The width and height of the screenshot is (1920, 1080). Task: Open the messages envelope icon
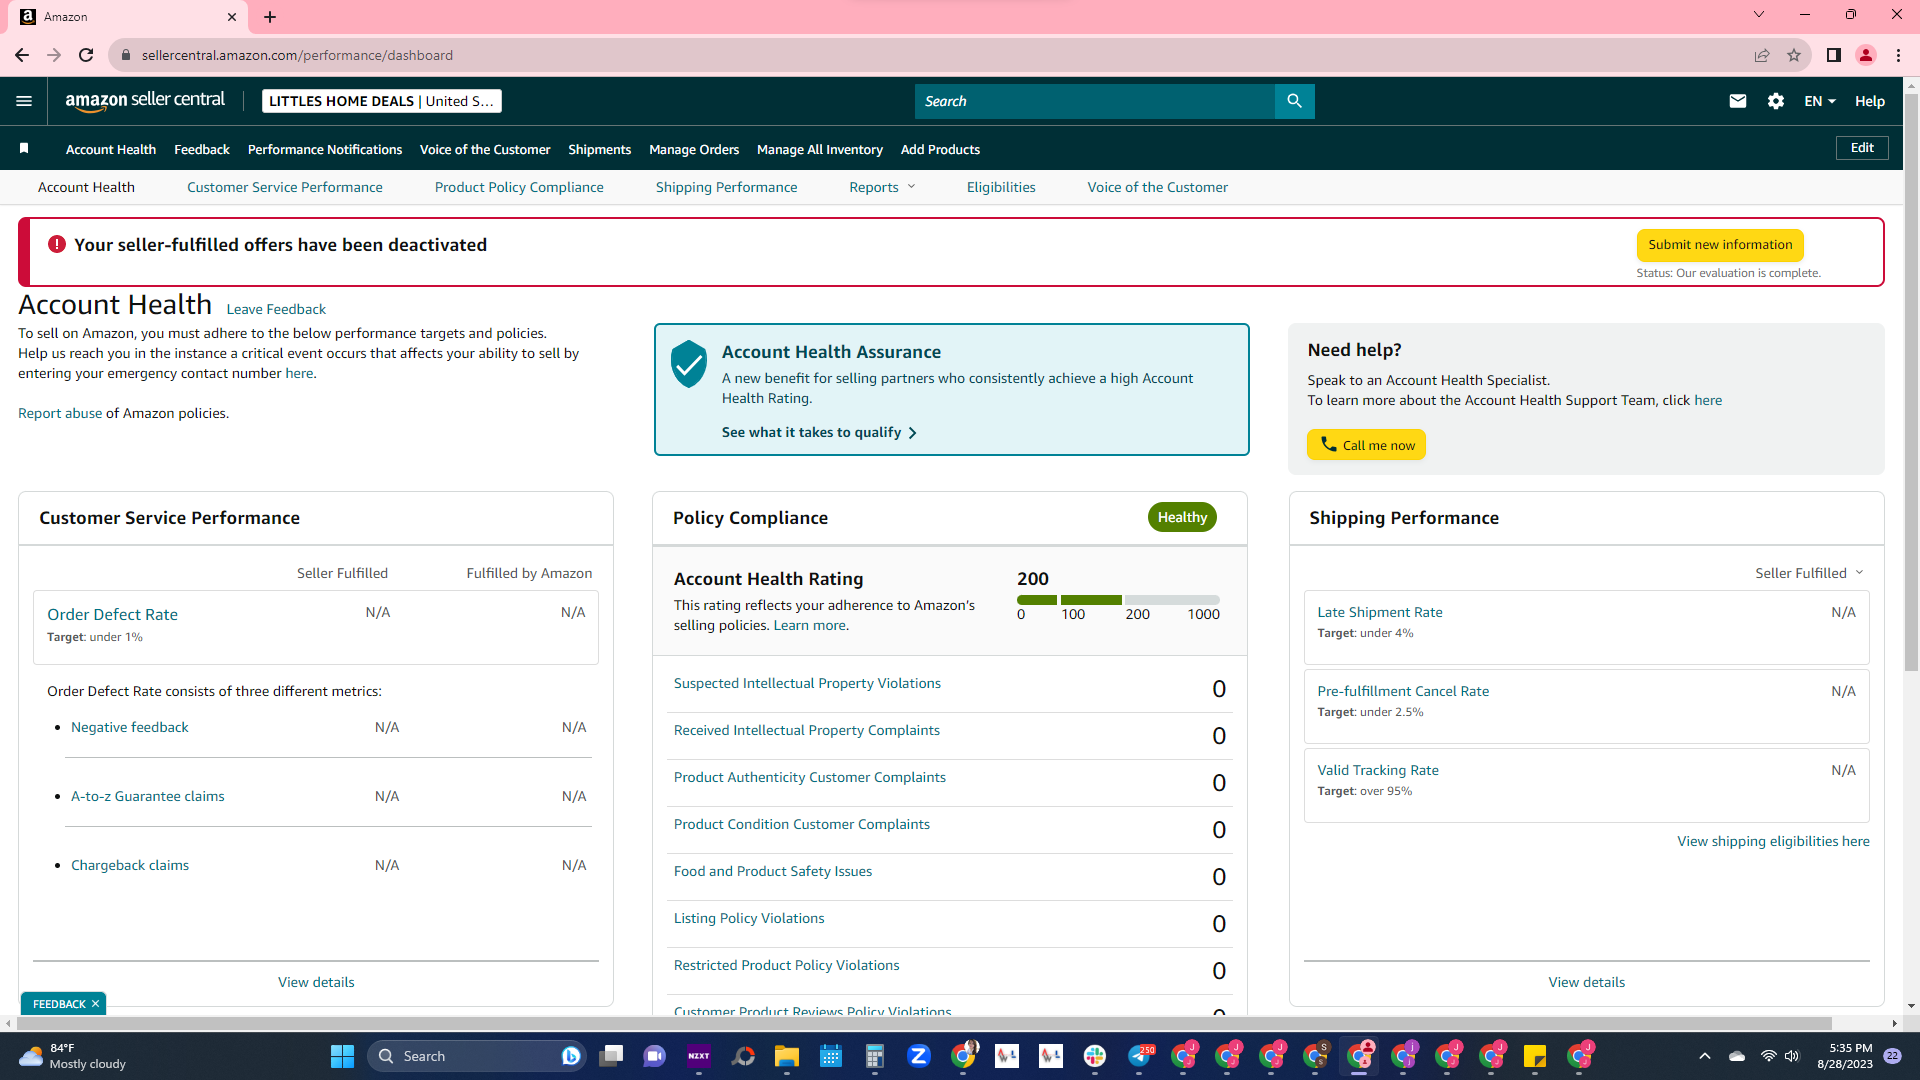click(1738, 101)
